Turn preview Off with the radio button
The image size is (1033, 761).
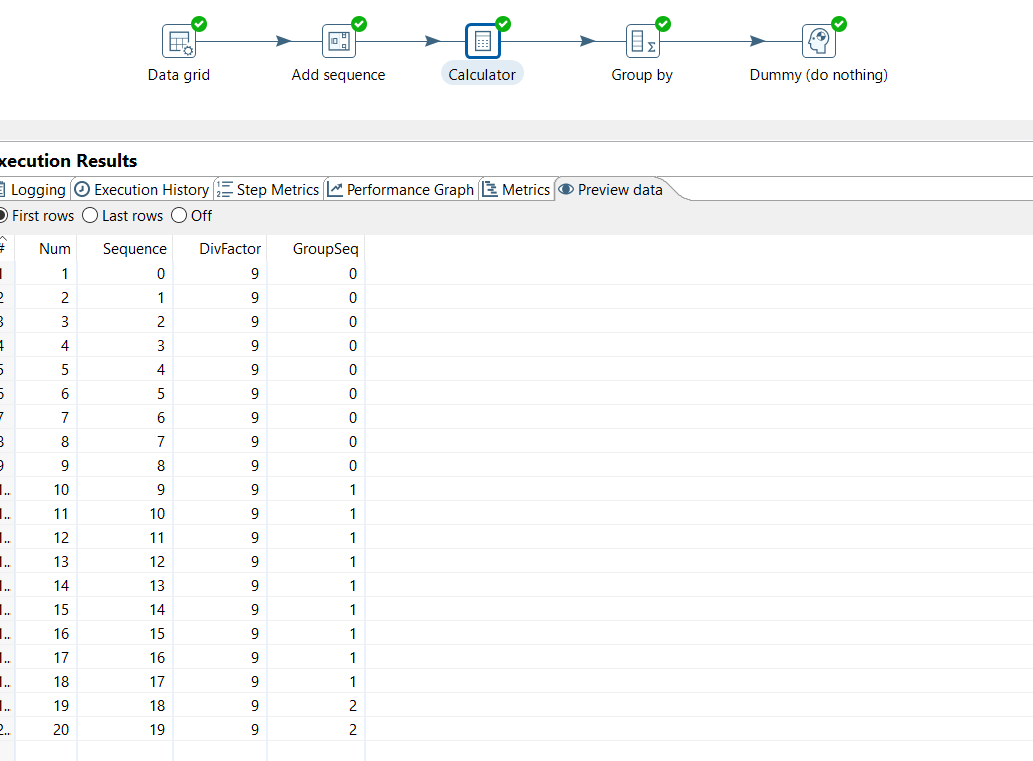tap(178, 215)
